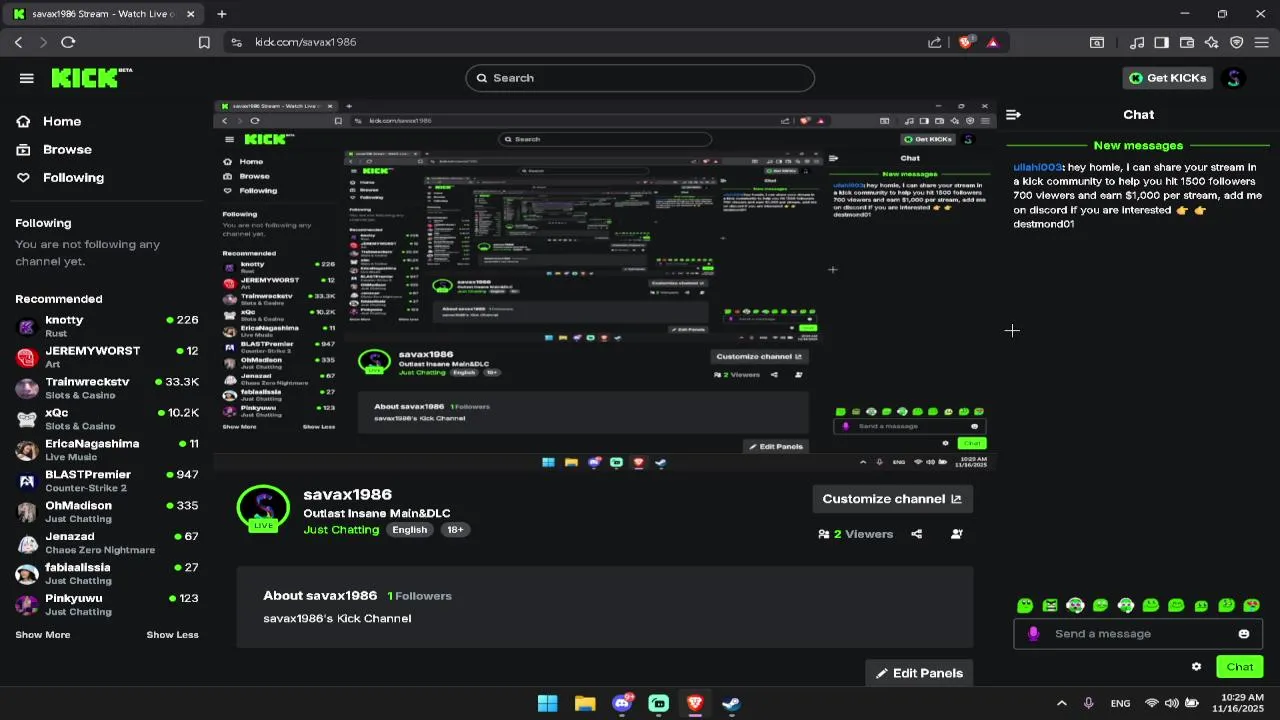Reload the page
1280x720 pixels.
tap(68, 42)
